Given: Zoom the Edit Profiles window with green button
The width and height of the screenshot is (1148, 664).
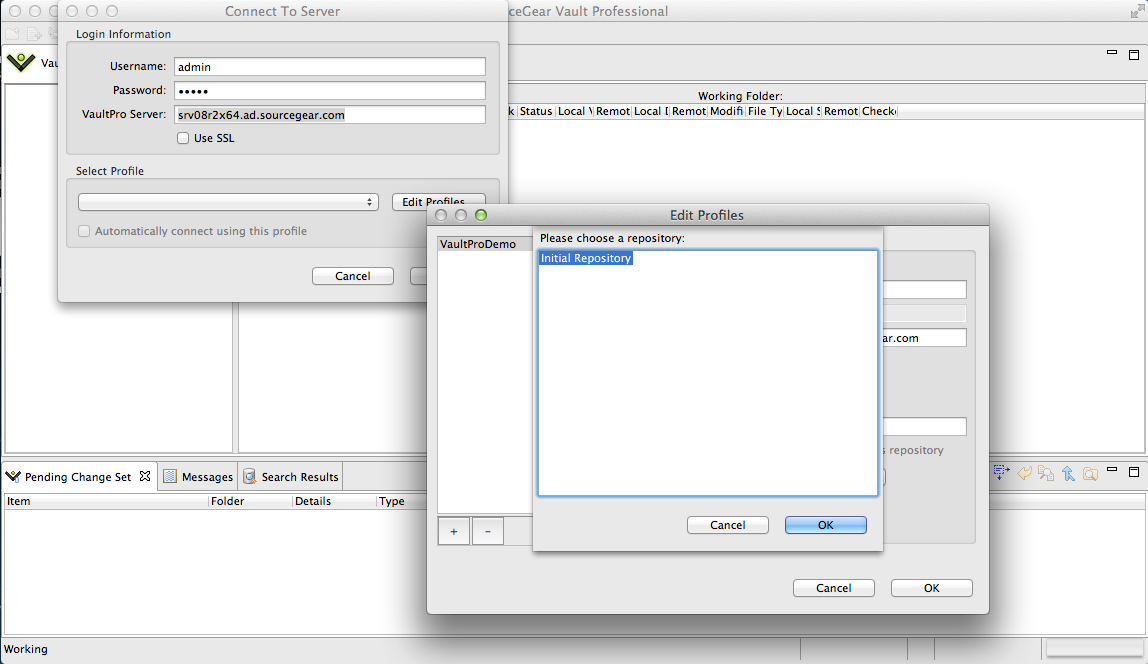Looking at the screenshot, I should [481, 215].
